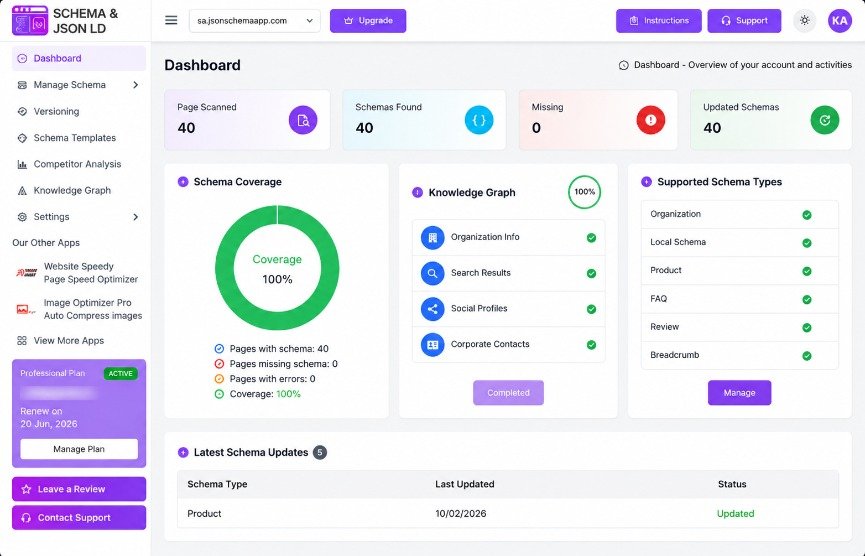Click Search Results green checkmark
The height and width of the screenshot is (556, 865).
[x=591, y=274]
